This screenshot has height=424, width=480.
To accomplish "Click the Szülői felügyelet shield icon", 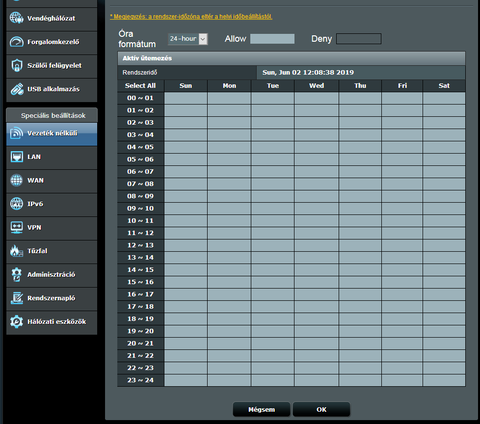I will pyautogui.click(x=16, y=65).
